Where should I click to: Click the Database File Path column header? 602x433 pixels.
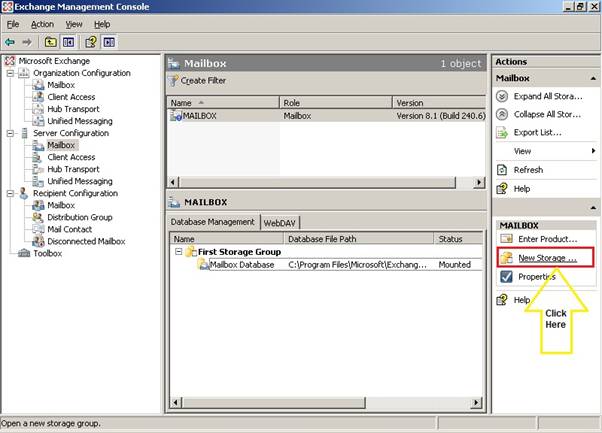359,239
